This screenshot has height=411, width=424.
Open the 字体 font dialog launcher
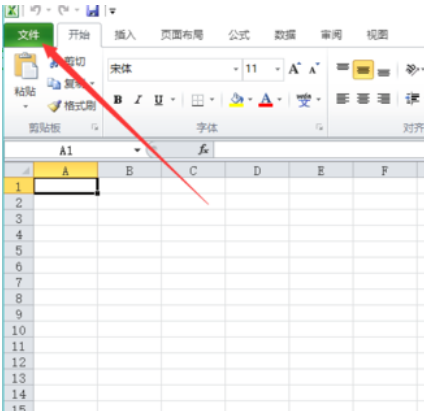(319, 127)
